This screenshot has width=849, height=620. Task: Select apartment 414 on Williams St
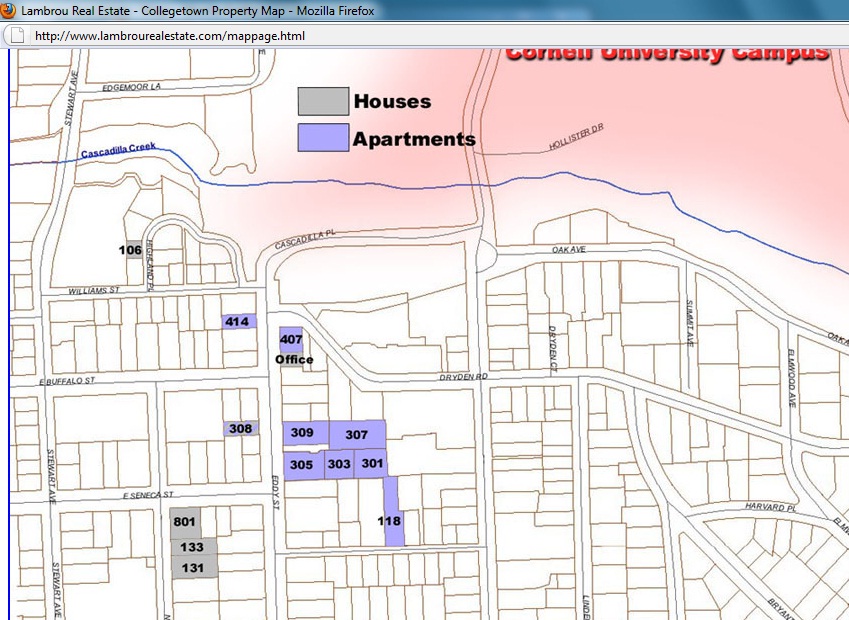click(238, 321)
